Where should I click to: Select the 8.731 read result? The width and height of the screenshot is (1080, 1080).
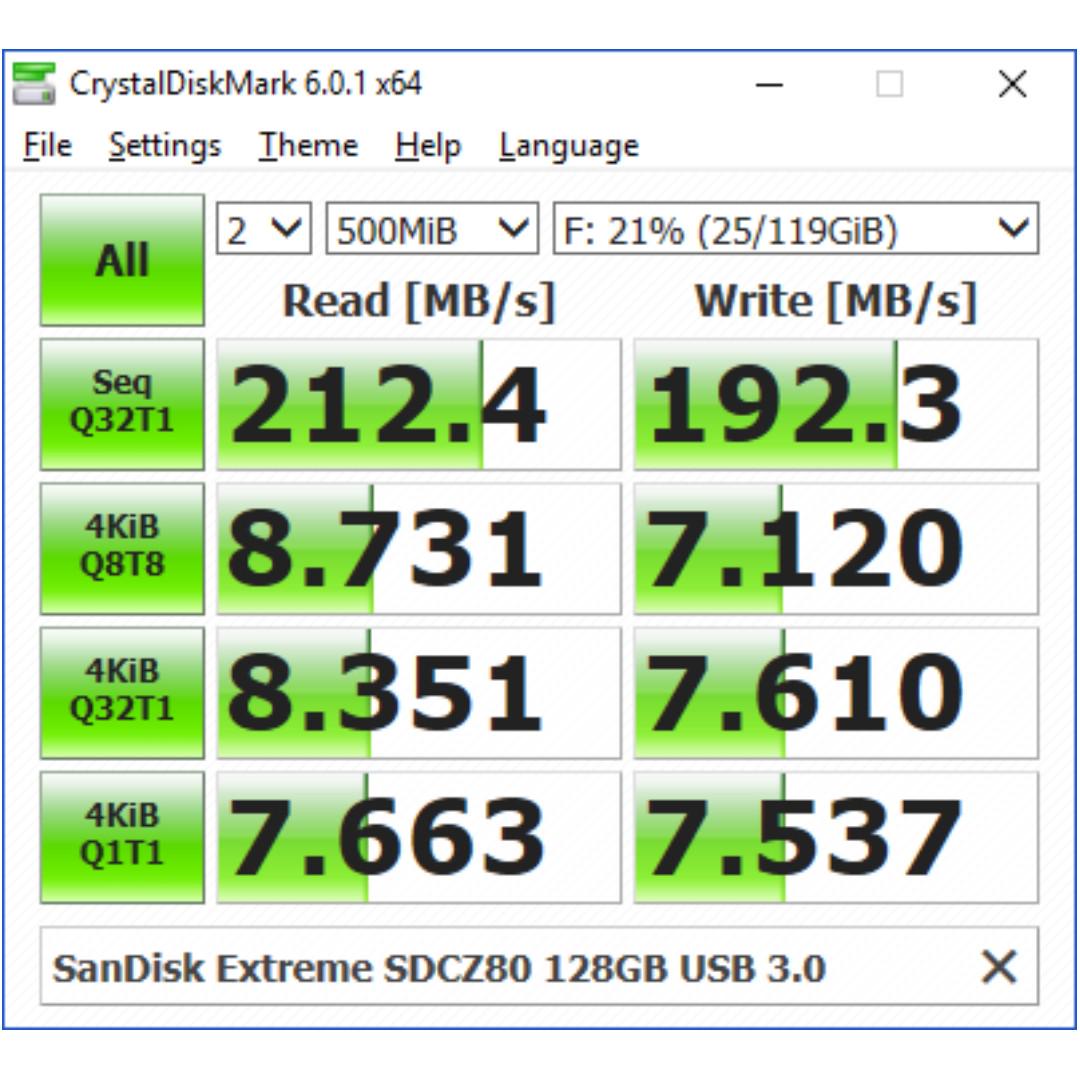click(x=419, y=549)
